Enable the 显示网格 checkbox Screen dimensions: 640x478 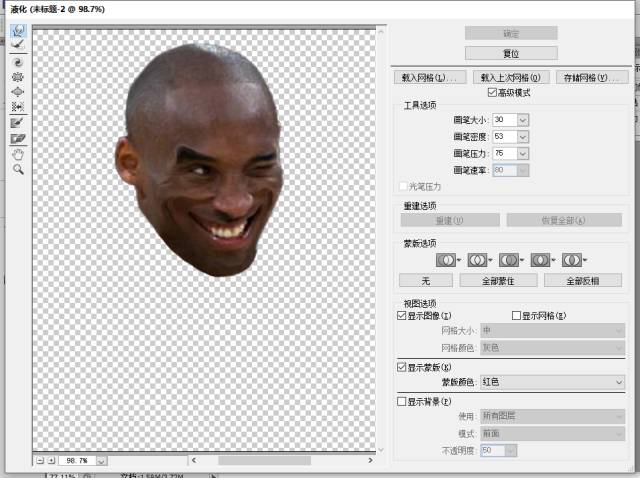point(516,316)
